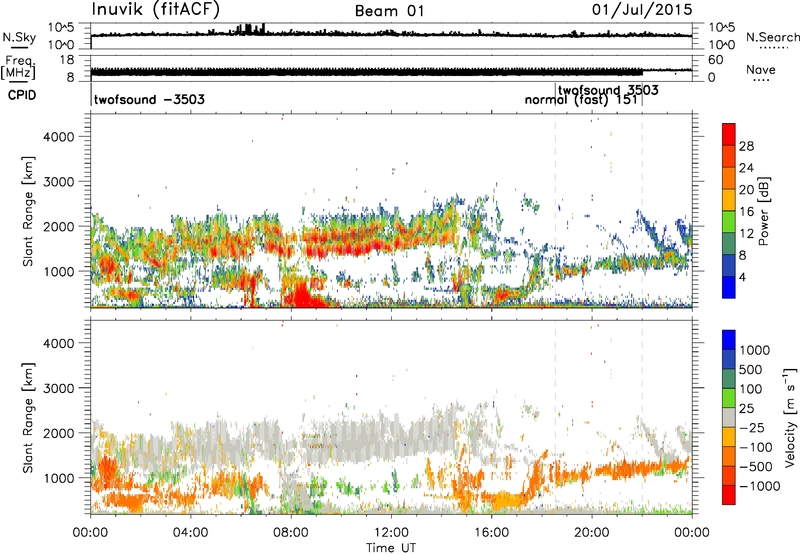Click the 'Power [dB]' colorbar title
Screen dimensions: 800x554
pyautogui.click(x=764, y=211)
